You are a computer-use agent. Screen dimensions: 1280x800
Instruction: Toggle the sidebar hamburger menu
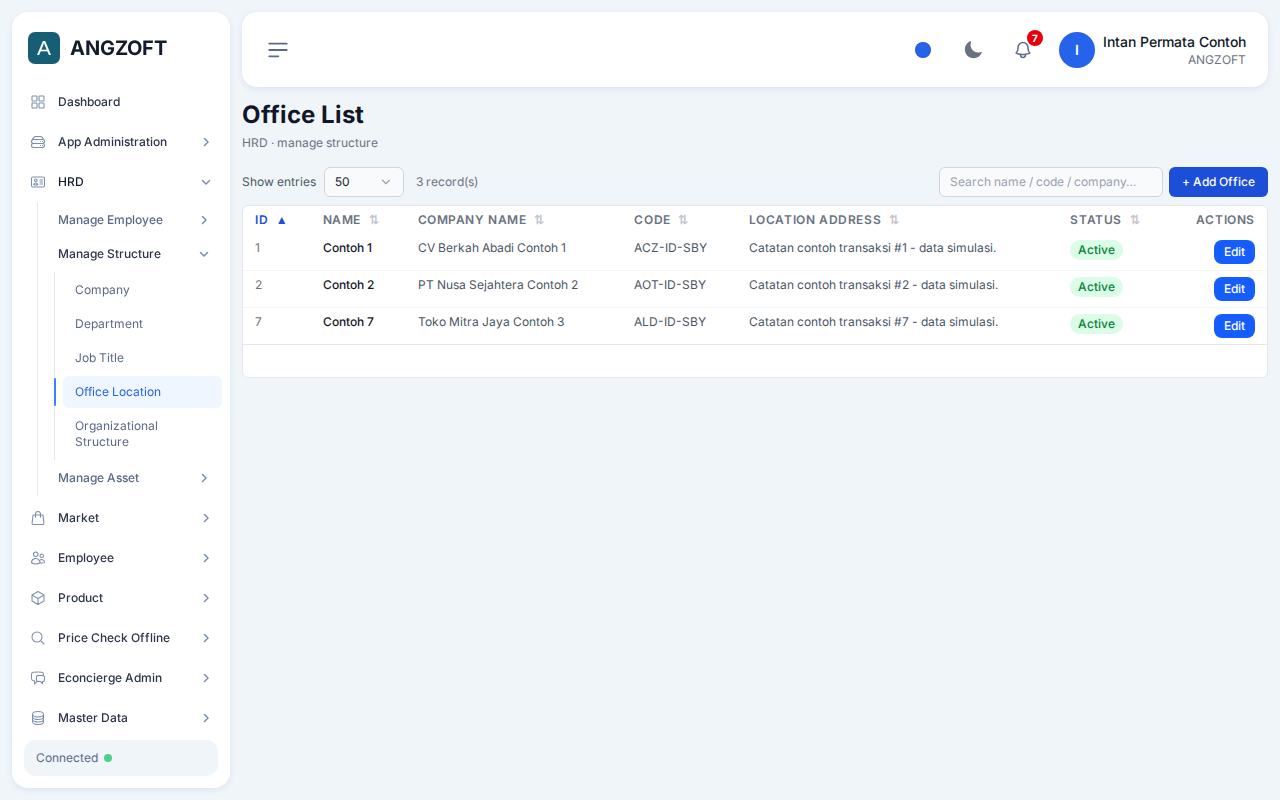(x=278, y=50)
